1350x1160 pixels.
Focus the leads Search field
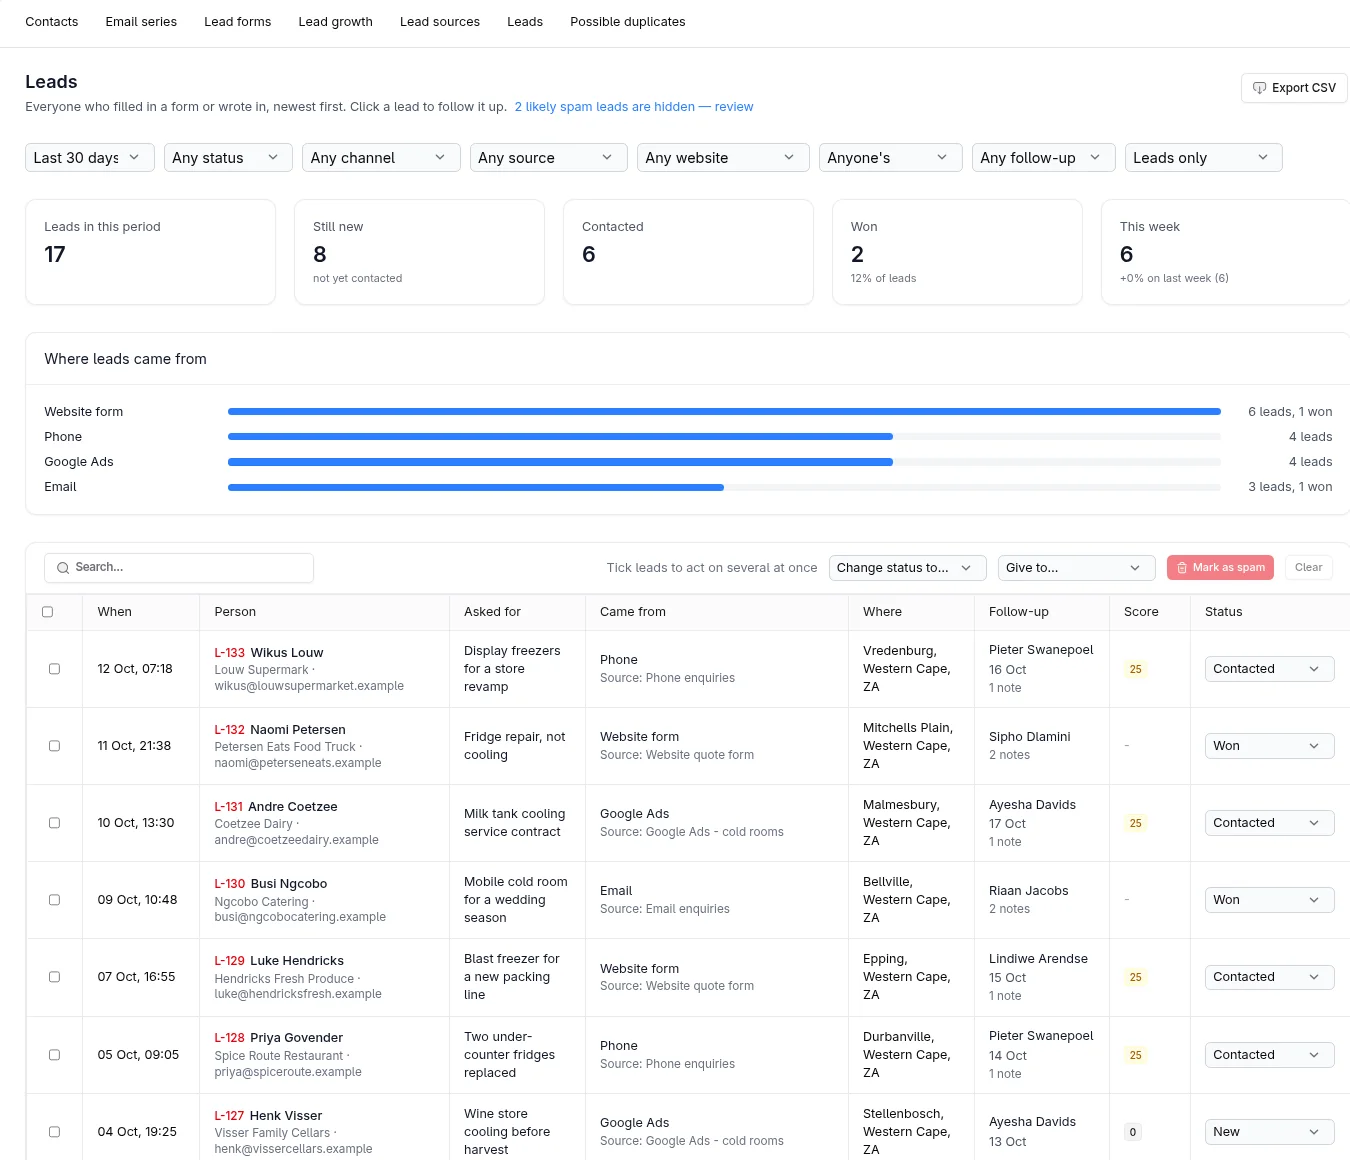tap(179, 568)
